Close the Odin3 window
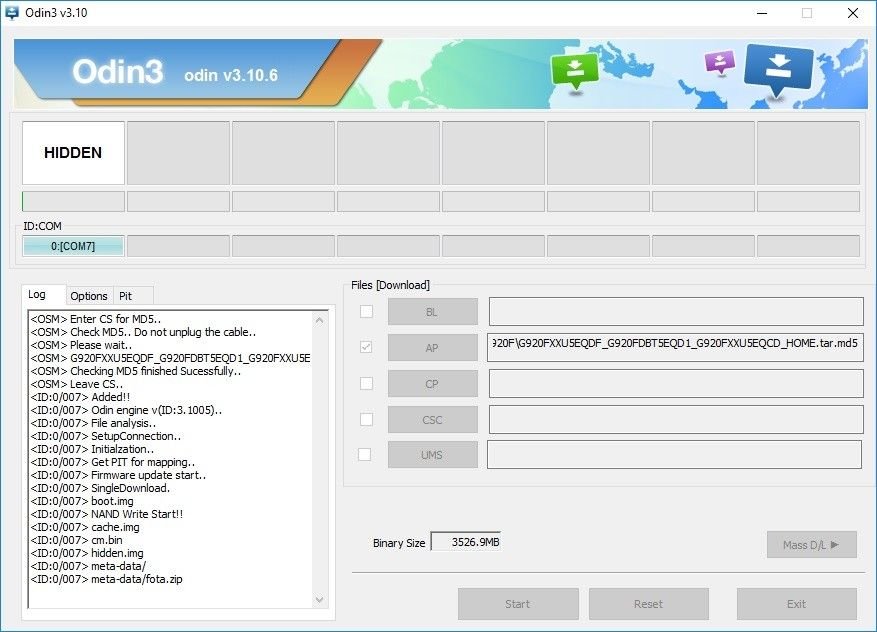 [x=852, y=13]
